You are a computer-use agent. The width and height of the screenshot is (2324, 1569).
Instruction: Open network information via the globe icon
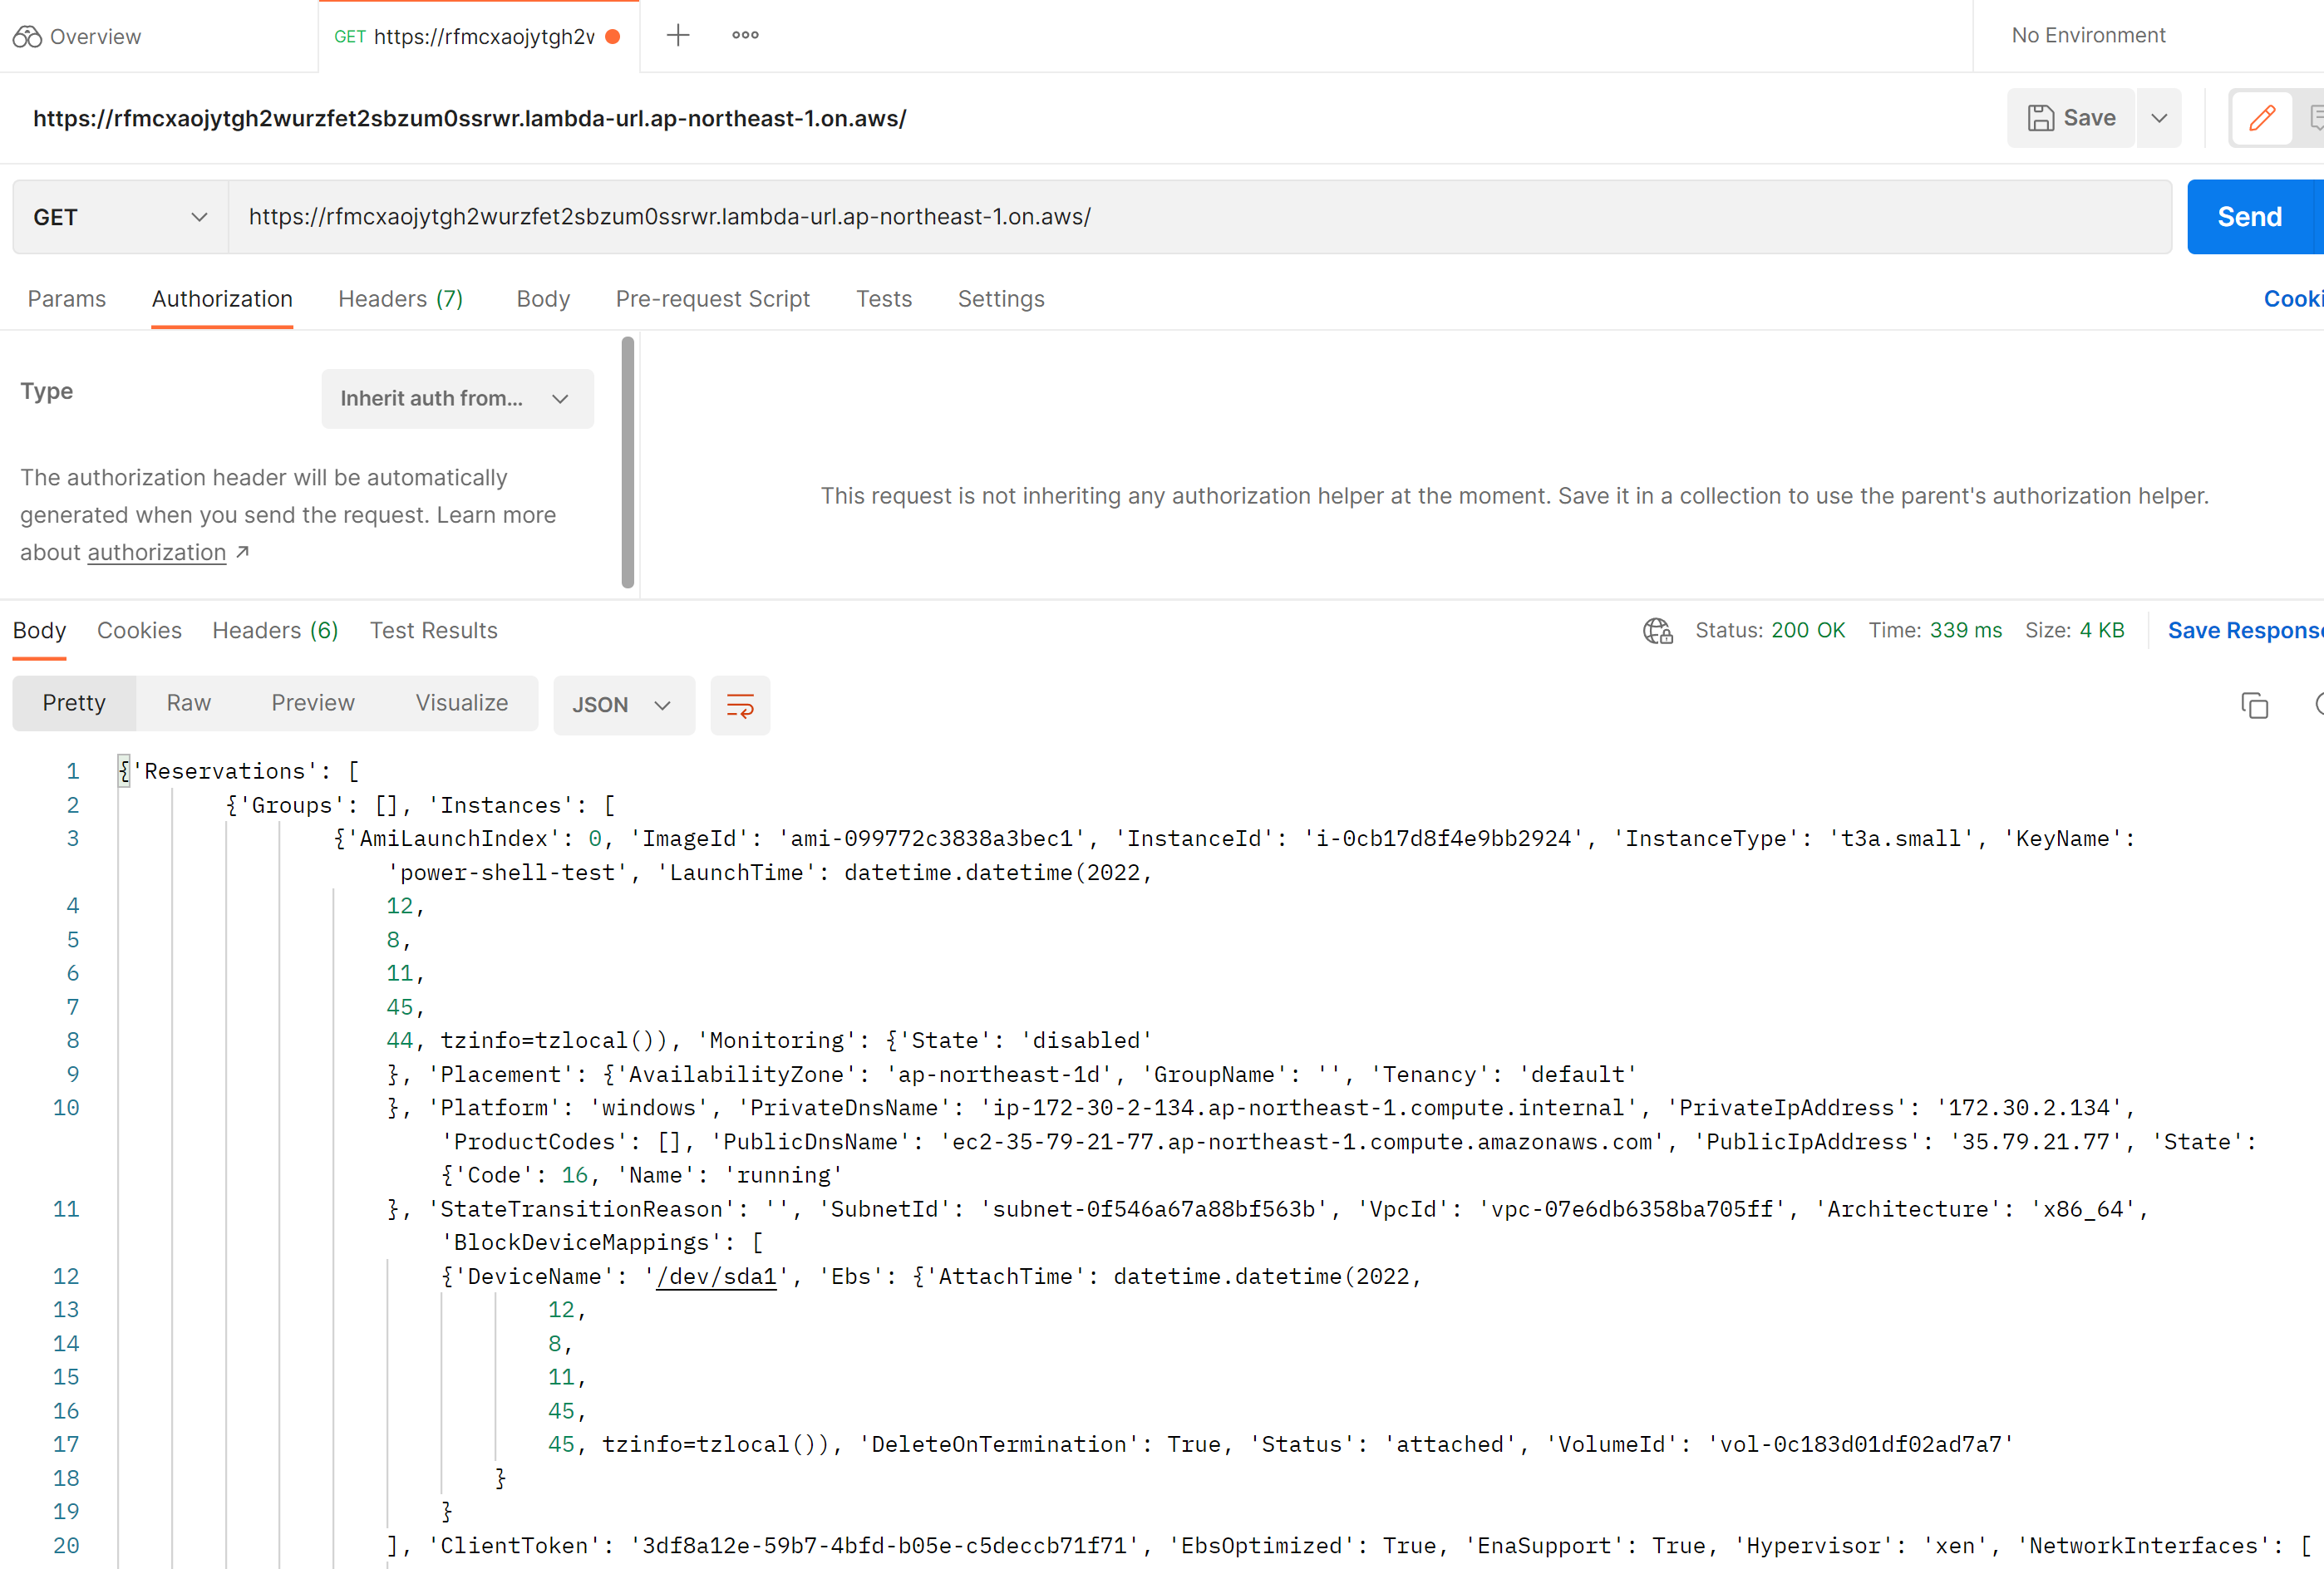(x=1657, y=630)
